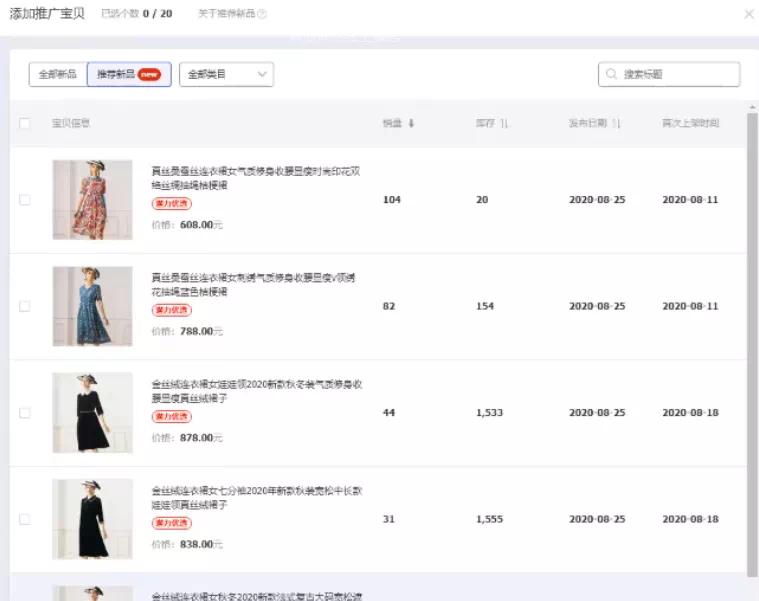Sort by 库存 using its arrow icon
This screenshot has height=601, width=759.
[504, 123]
